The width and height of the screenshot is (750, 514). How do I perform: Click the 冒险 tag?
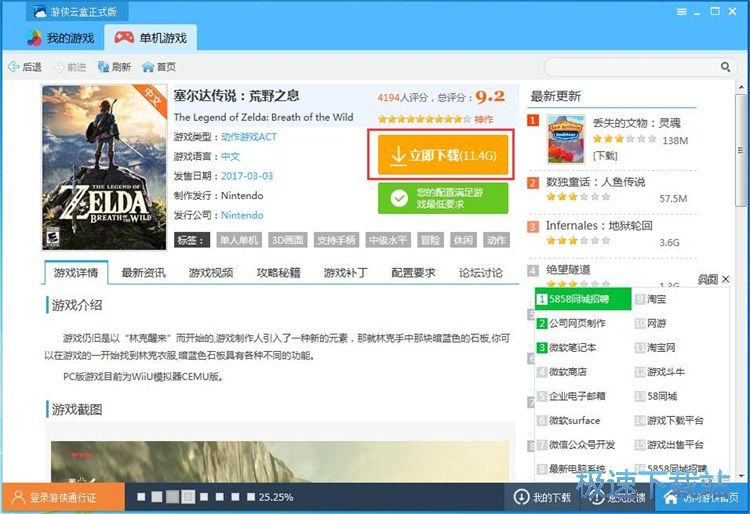pyautogui.click(x=430, y=240)
